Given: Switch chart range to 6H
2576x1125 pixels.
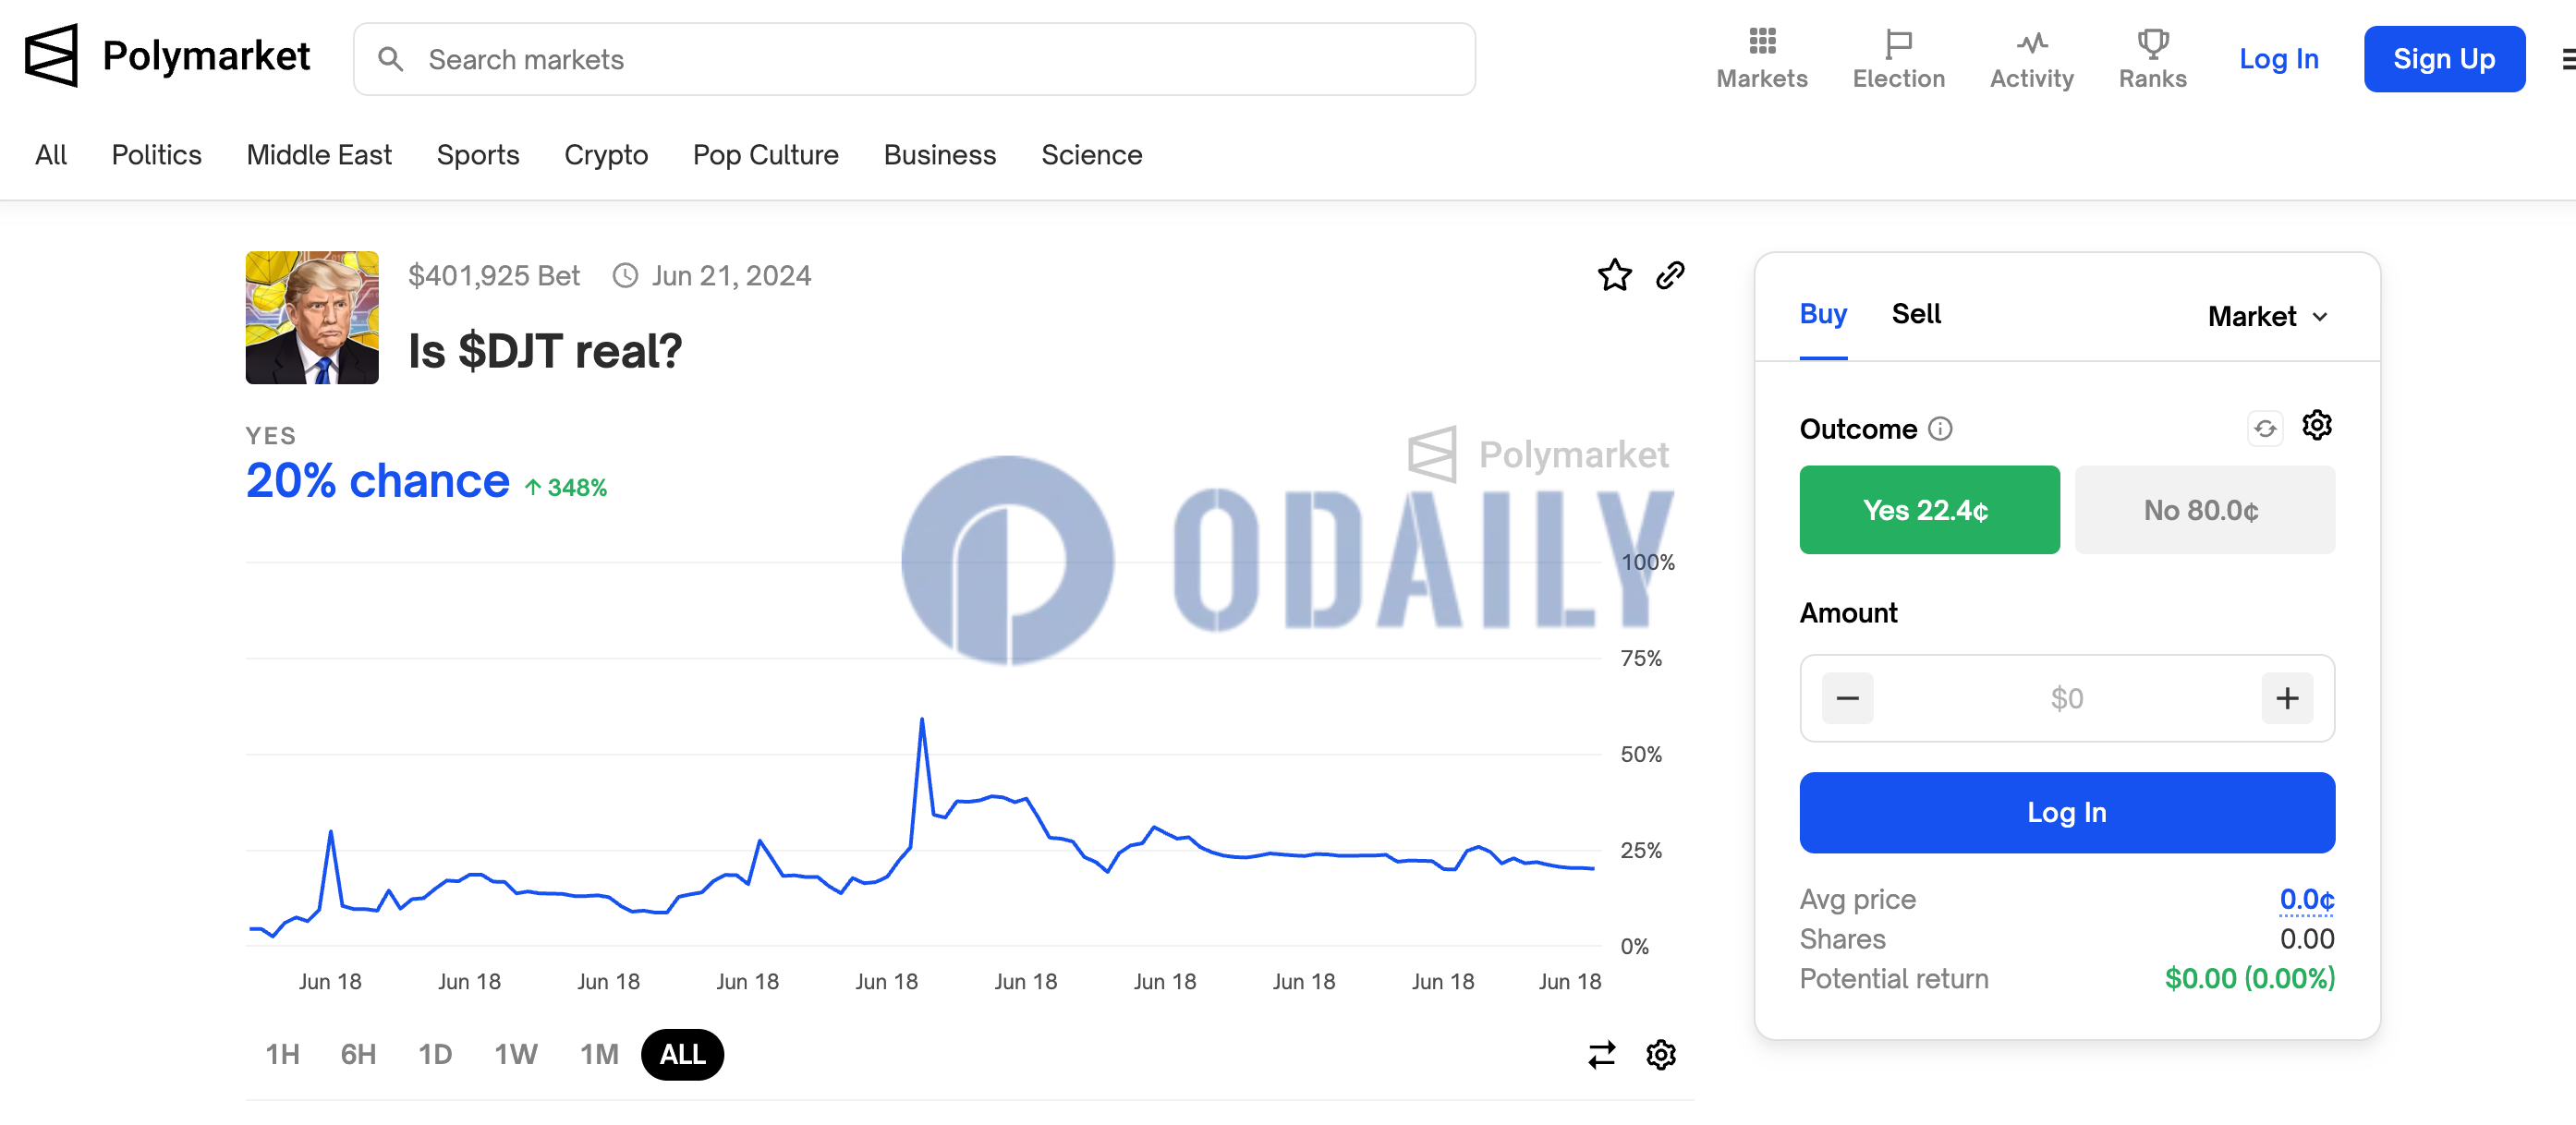Looking at the screenshot, I should tap(358, 1054).
